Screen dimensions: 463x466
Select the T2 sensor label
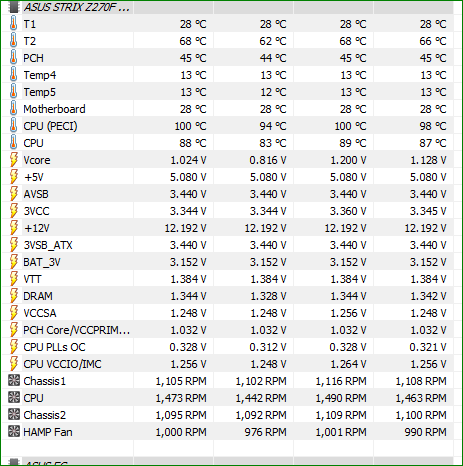(x=29, y=41)
